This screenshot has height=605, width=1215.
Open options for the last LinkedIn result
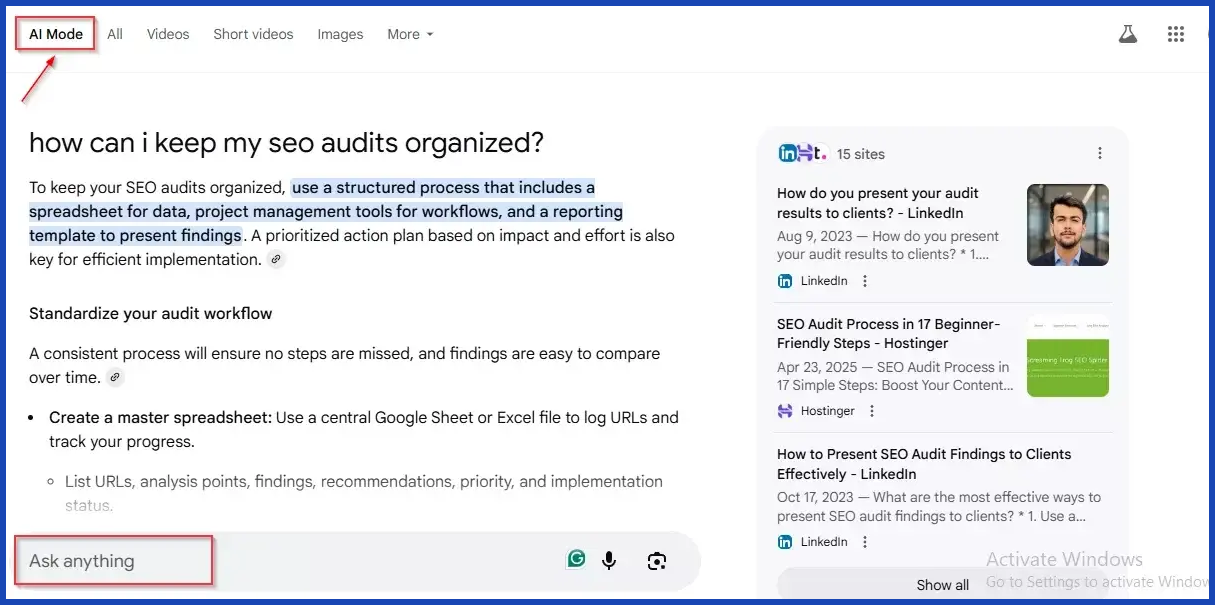pos(865,542)
